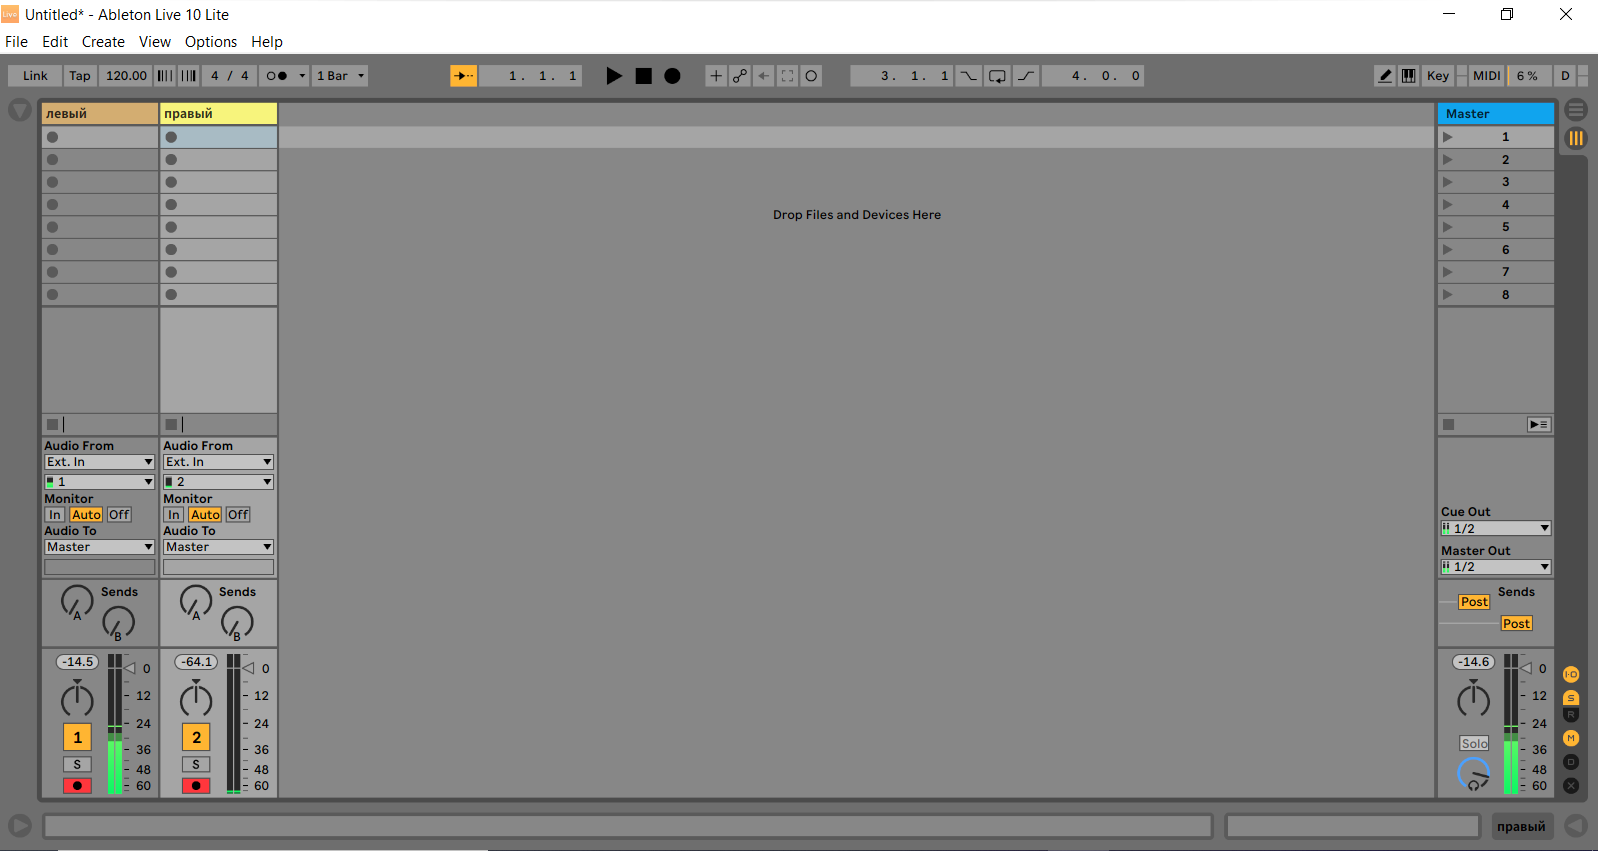Open Audio From dropdown on правый track
The image size is (1598, 851).
pos(218,462)
